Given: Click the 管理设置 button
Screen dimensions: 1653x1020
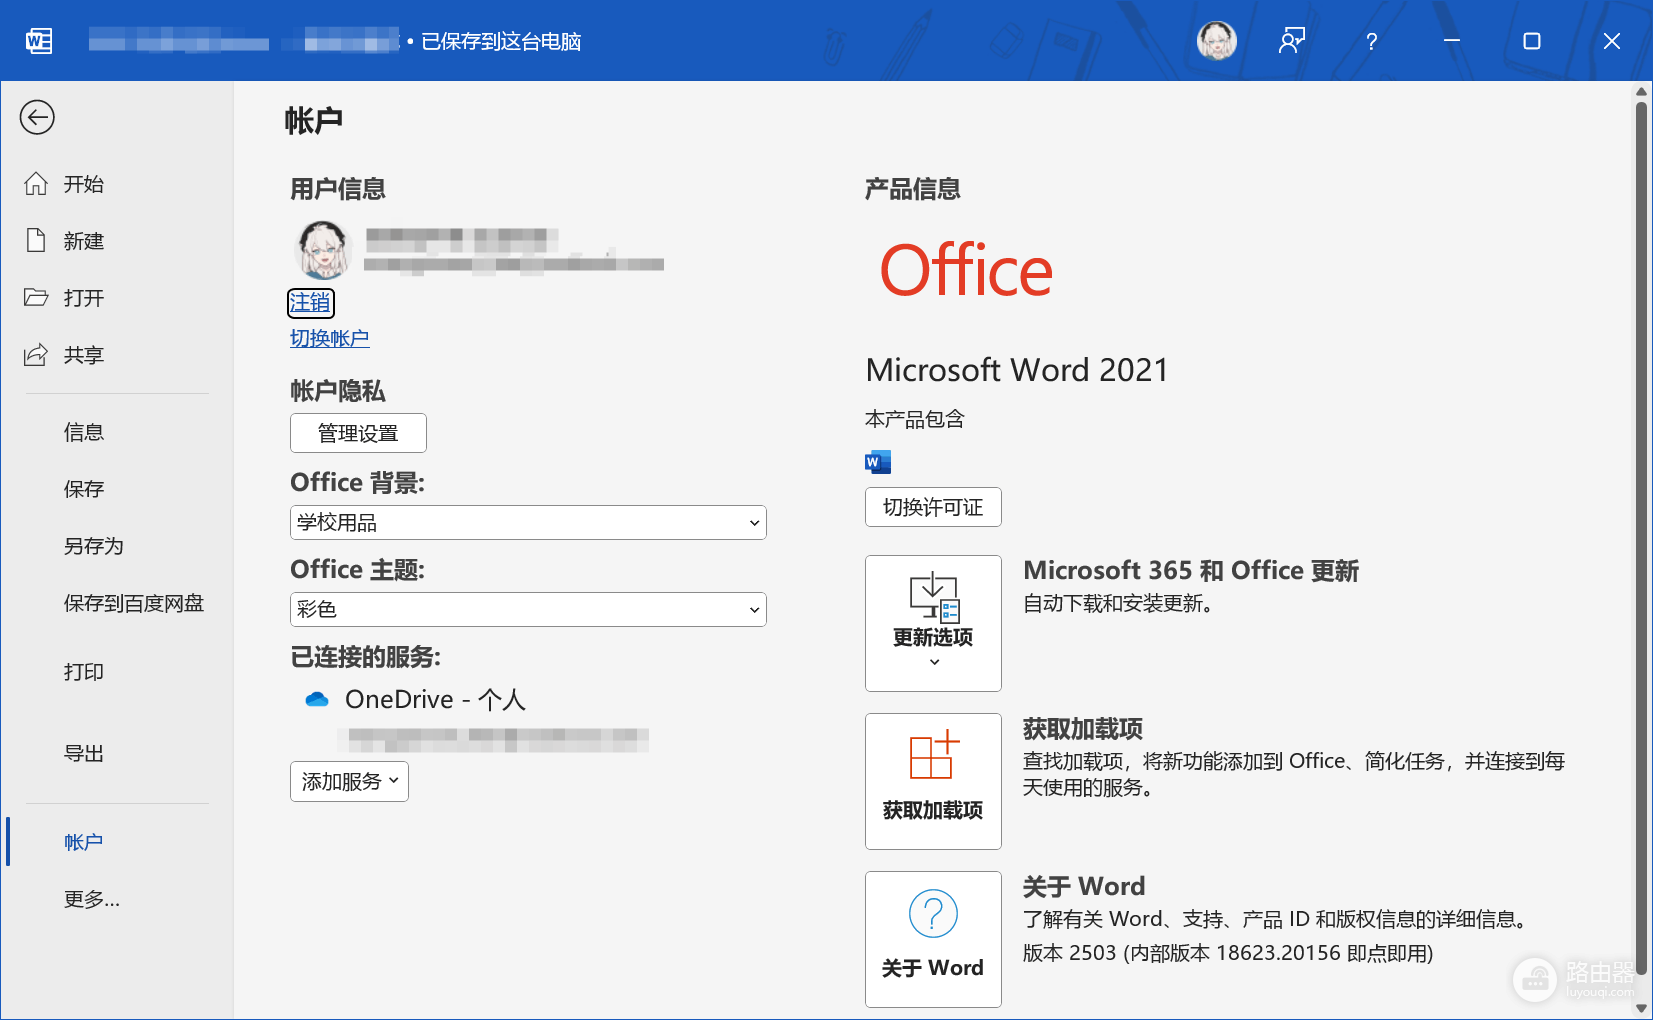Looking at the screenshot, I should [358, 433].
